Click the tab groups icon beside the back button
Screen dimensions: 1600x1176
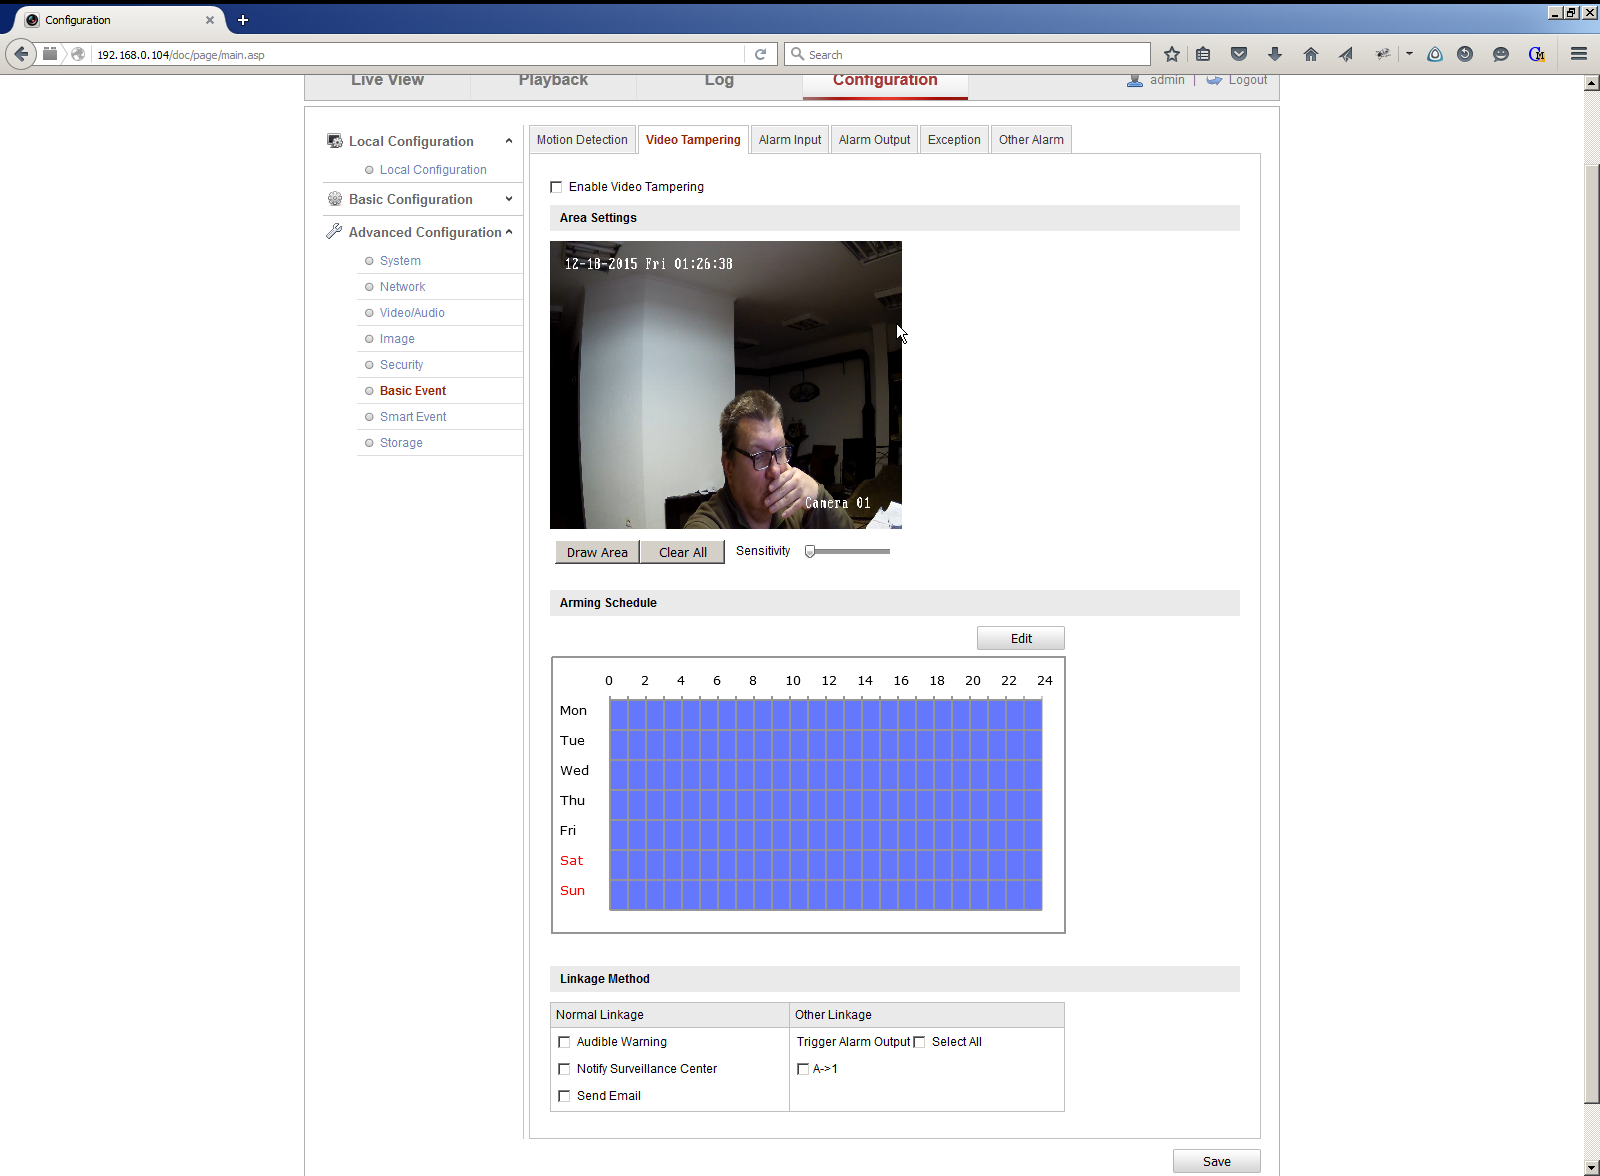pyautogui.click(x=50, y=54)
